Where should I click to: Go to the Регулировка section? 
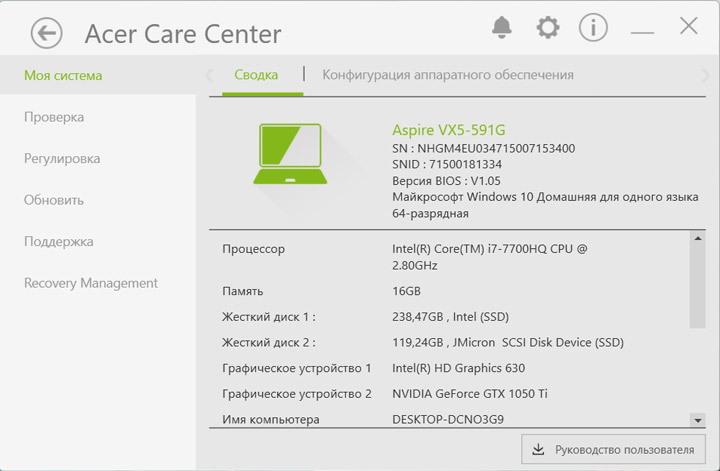(x=62, y=158)
